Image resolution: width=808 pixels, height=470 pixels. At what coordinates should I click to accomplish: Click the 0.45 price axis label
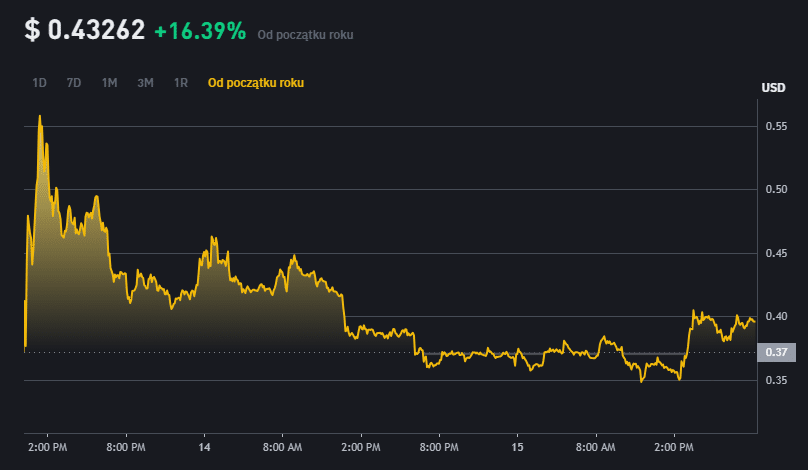click(776, 253)
